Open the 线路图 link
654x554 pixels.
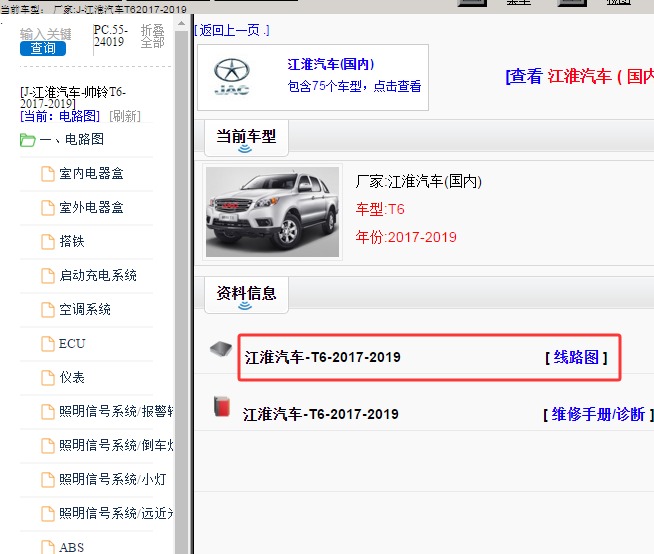[576, 358]
